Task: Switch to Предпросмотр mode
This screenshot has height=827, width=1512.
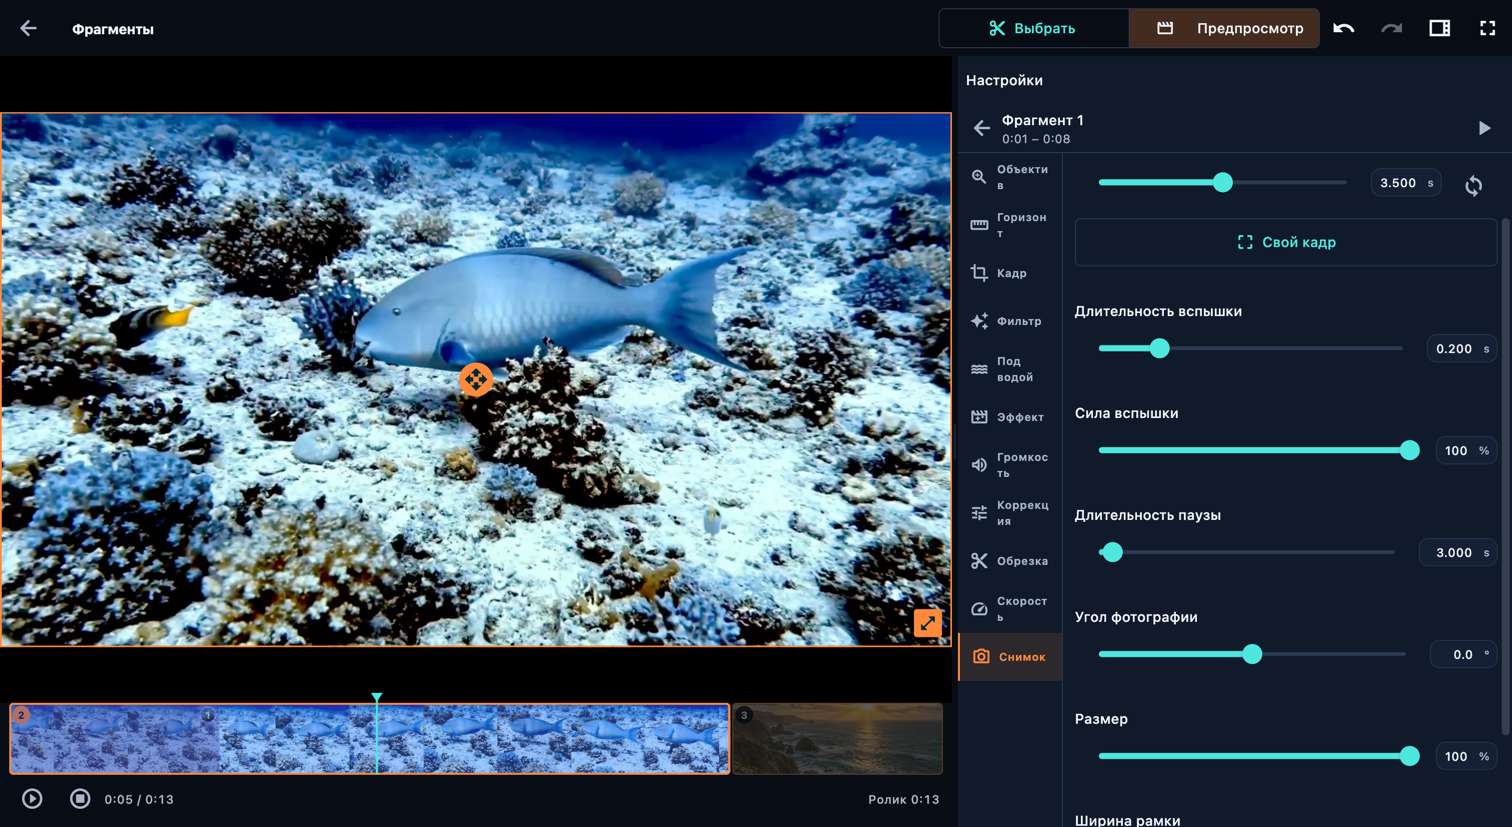Action: tap(1224, 28)
